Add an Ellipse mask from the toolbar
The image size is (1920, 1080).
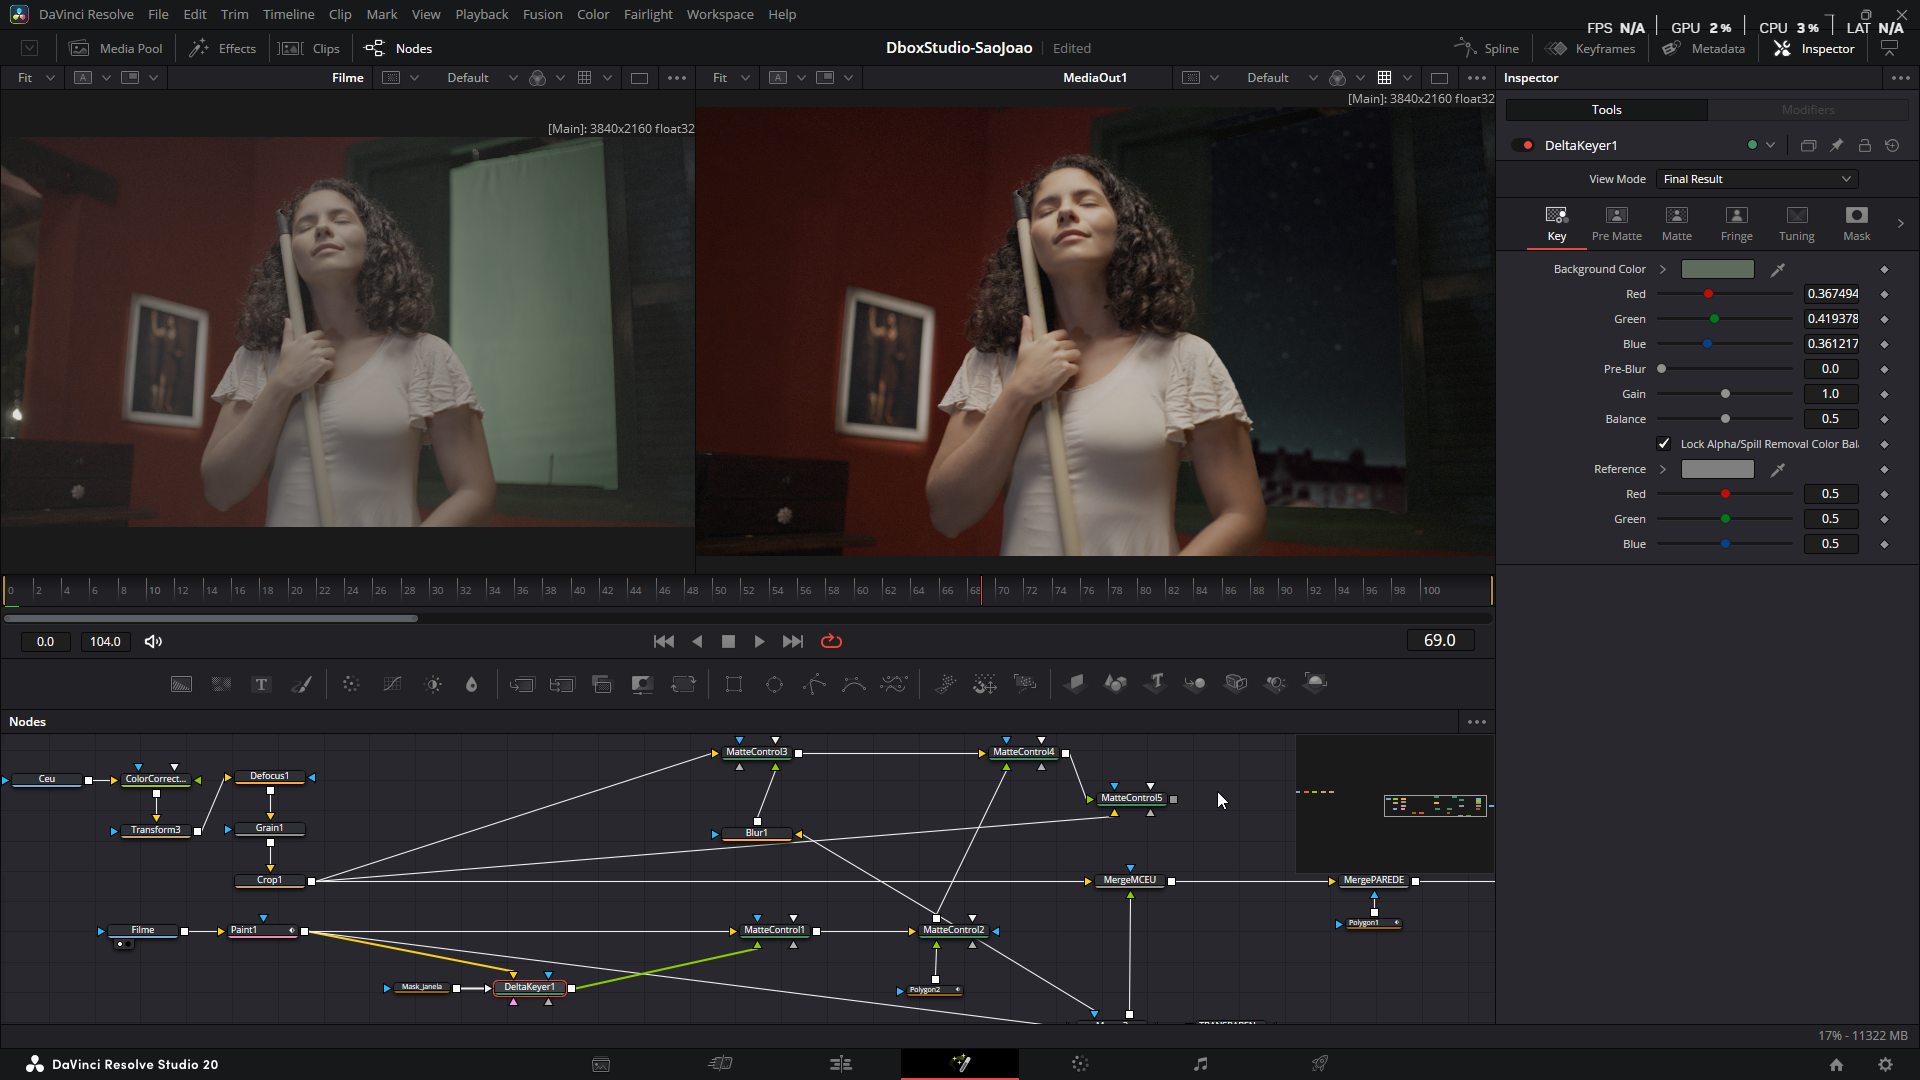(774, 684)
